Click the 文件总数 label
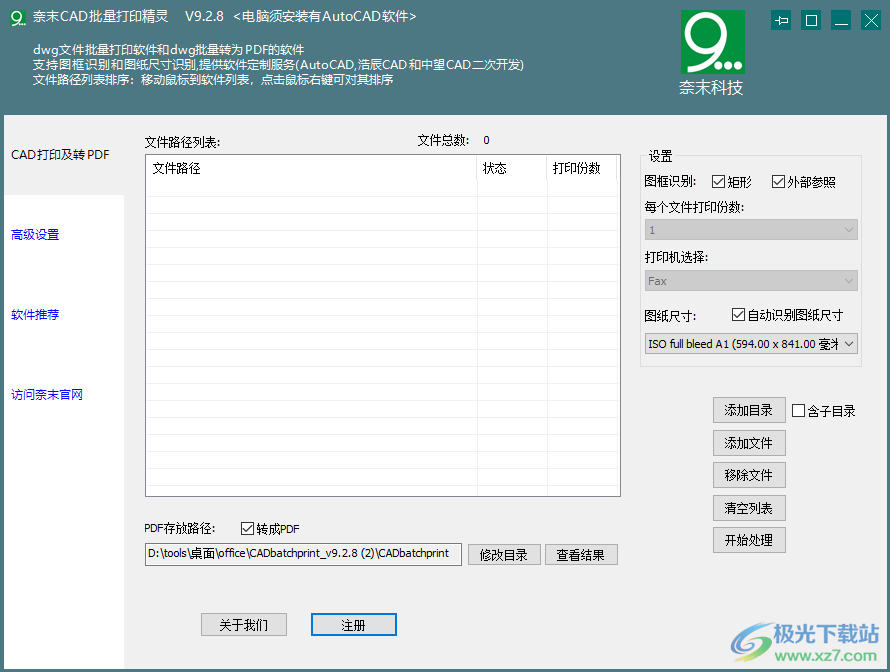This screenshot has width=890, height=672. point(443,140)
